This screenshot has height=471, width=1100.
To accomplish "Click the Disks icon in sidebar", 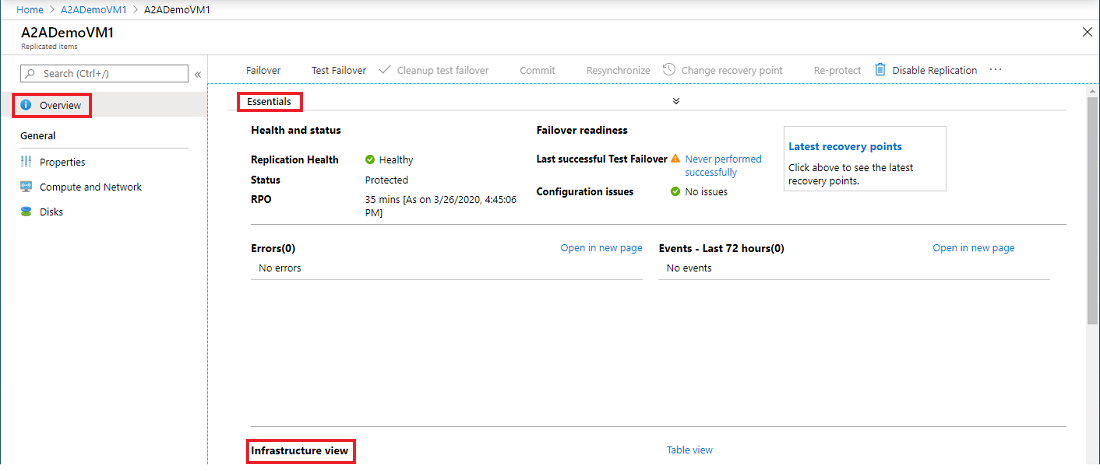I will [26, 212].
